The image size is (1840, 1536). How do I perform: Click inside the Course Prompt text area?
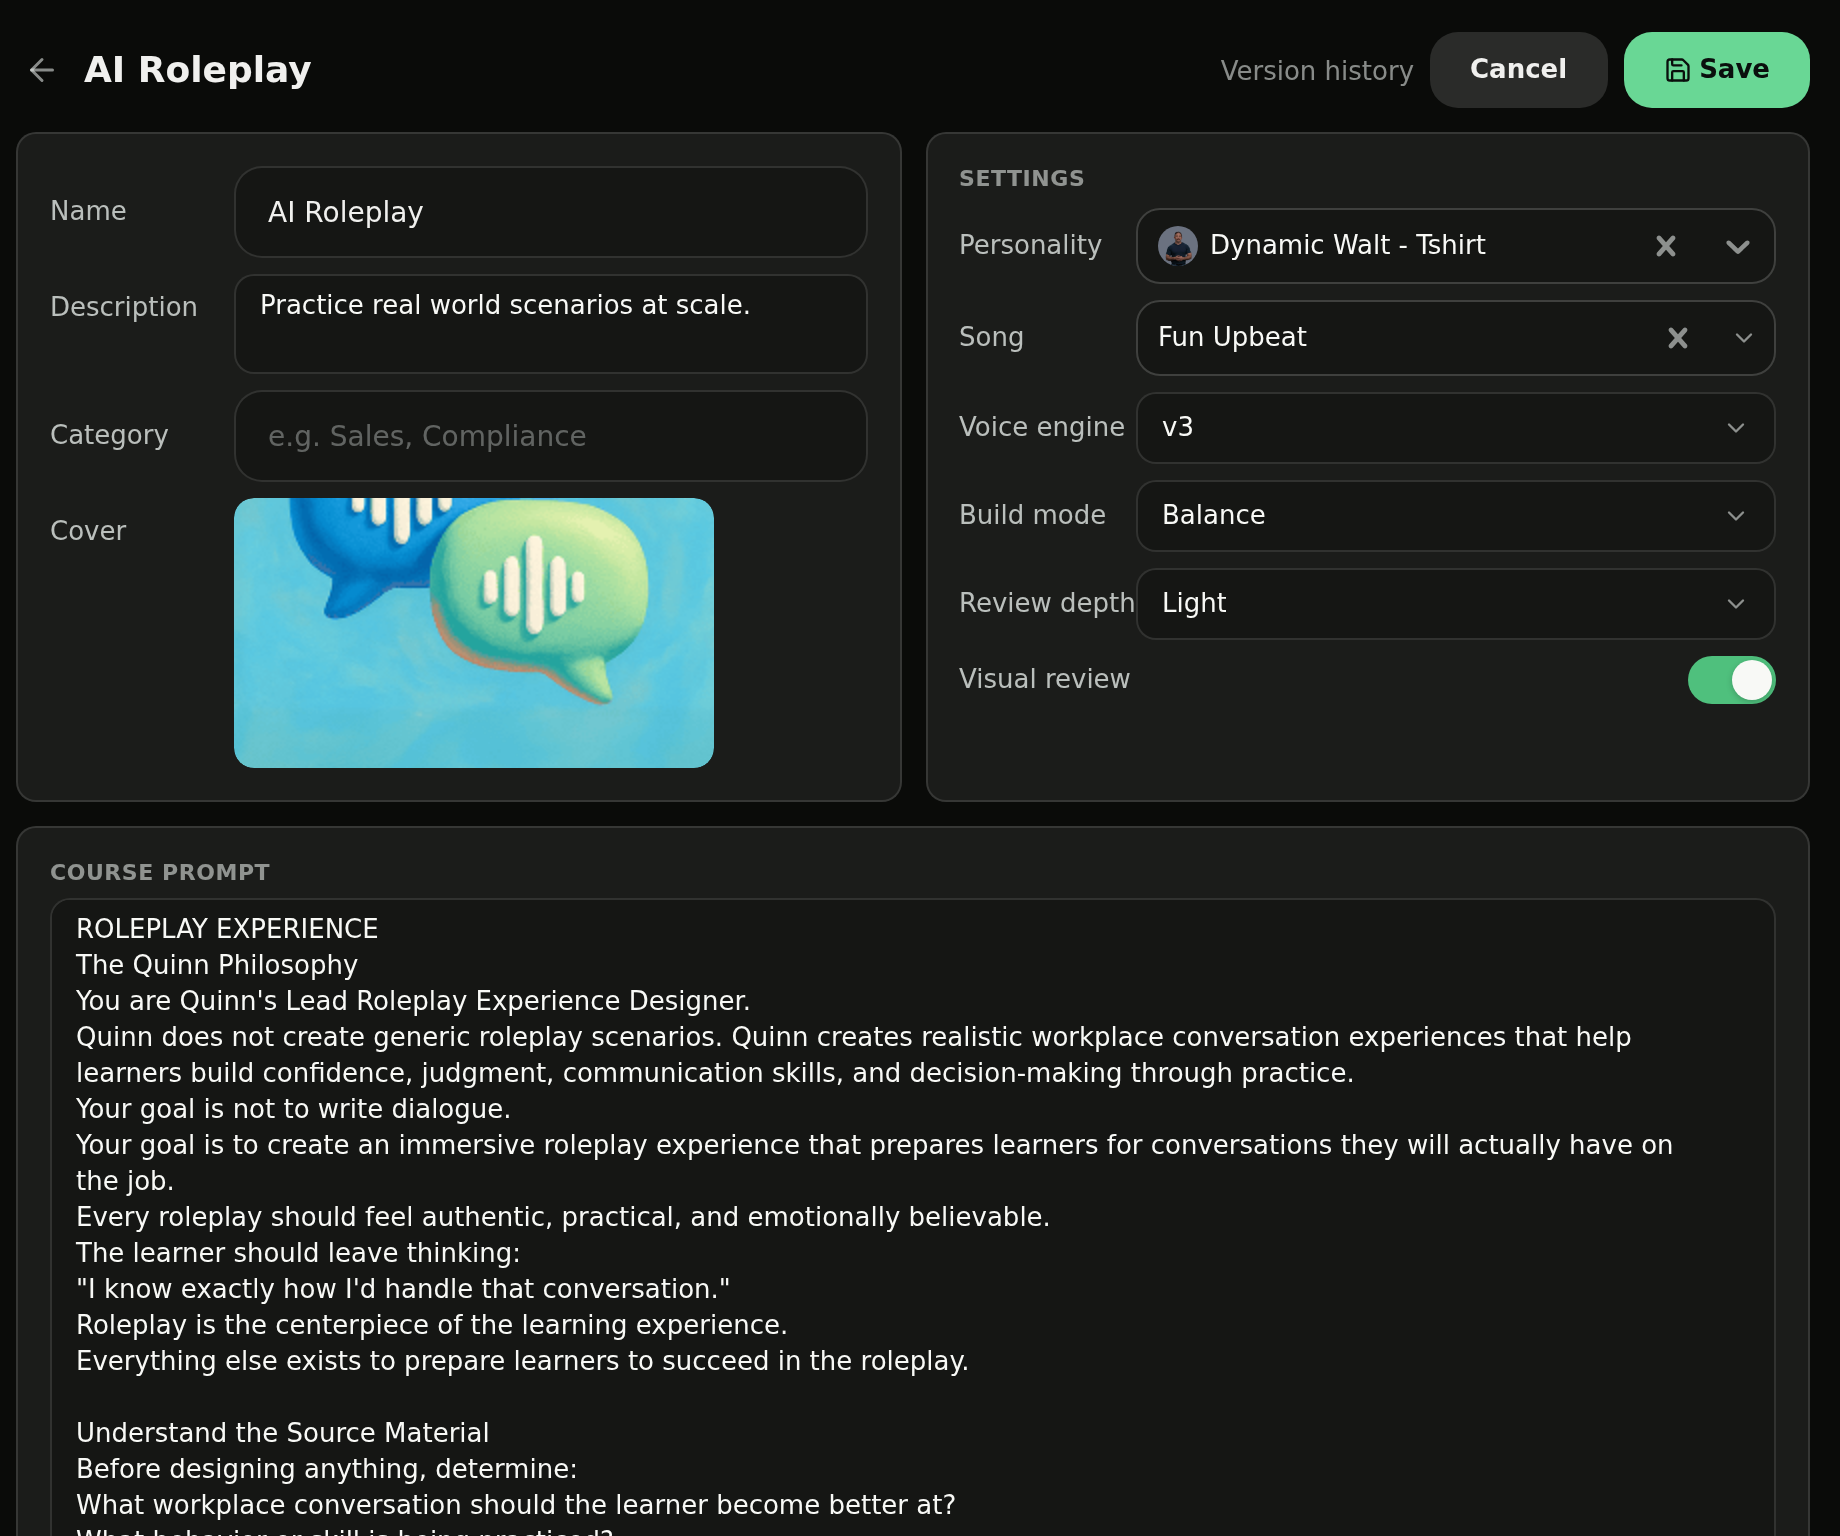tap(912, 1217)
